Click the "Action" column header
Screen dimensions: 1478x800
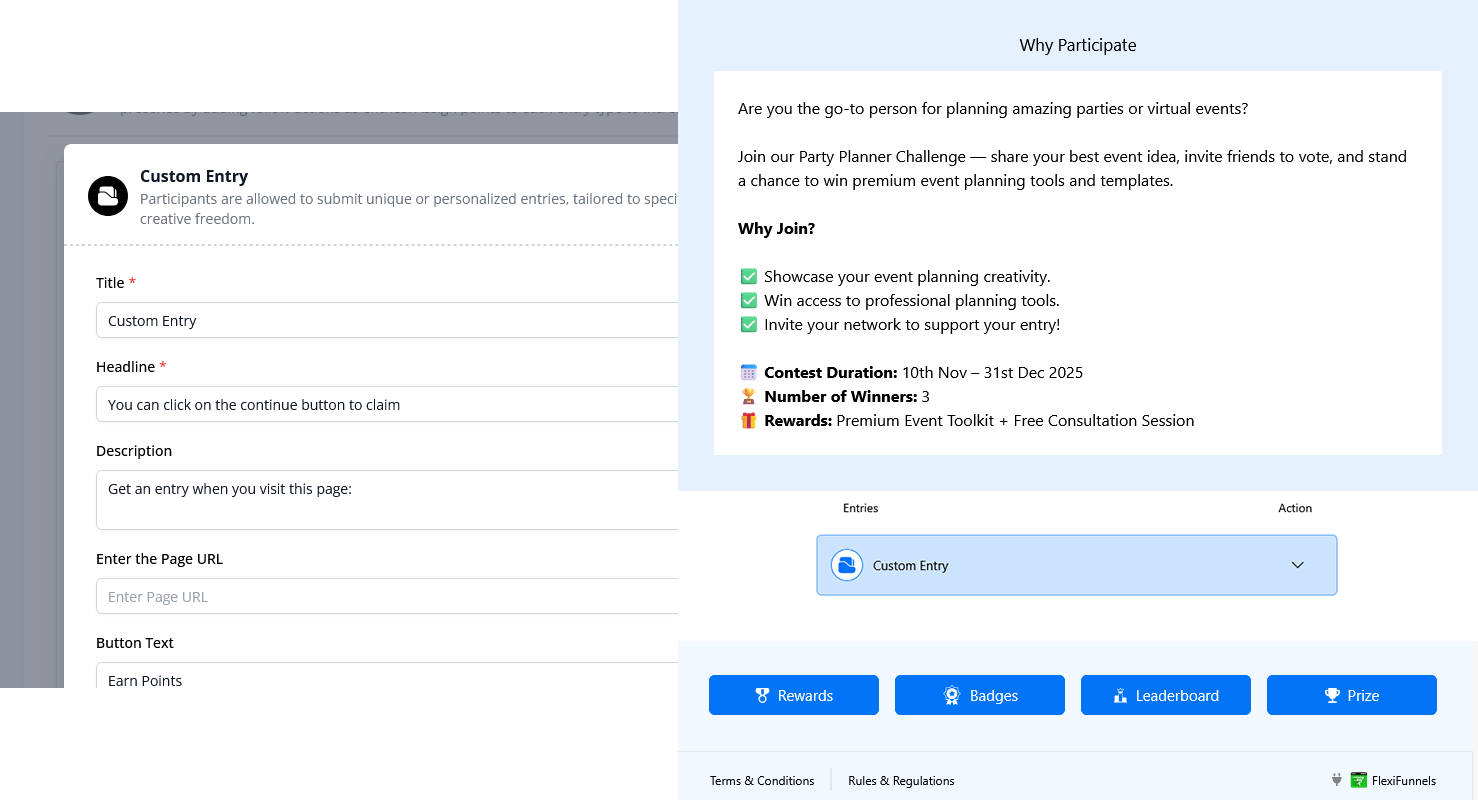click(x=1295, y=508)
